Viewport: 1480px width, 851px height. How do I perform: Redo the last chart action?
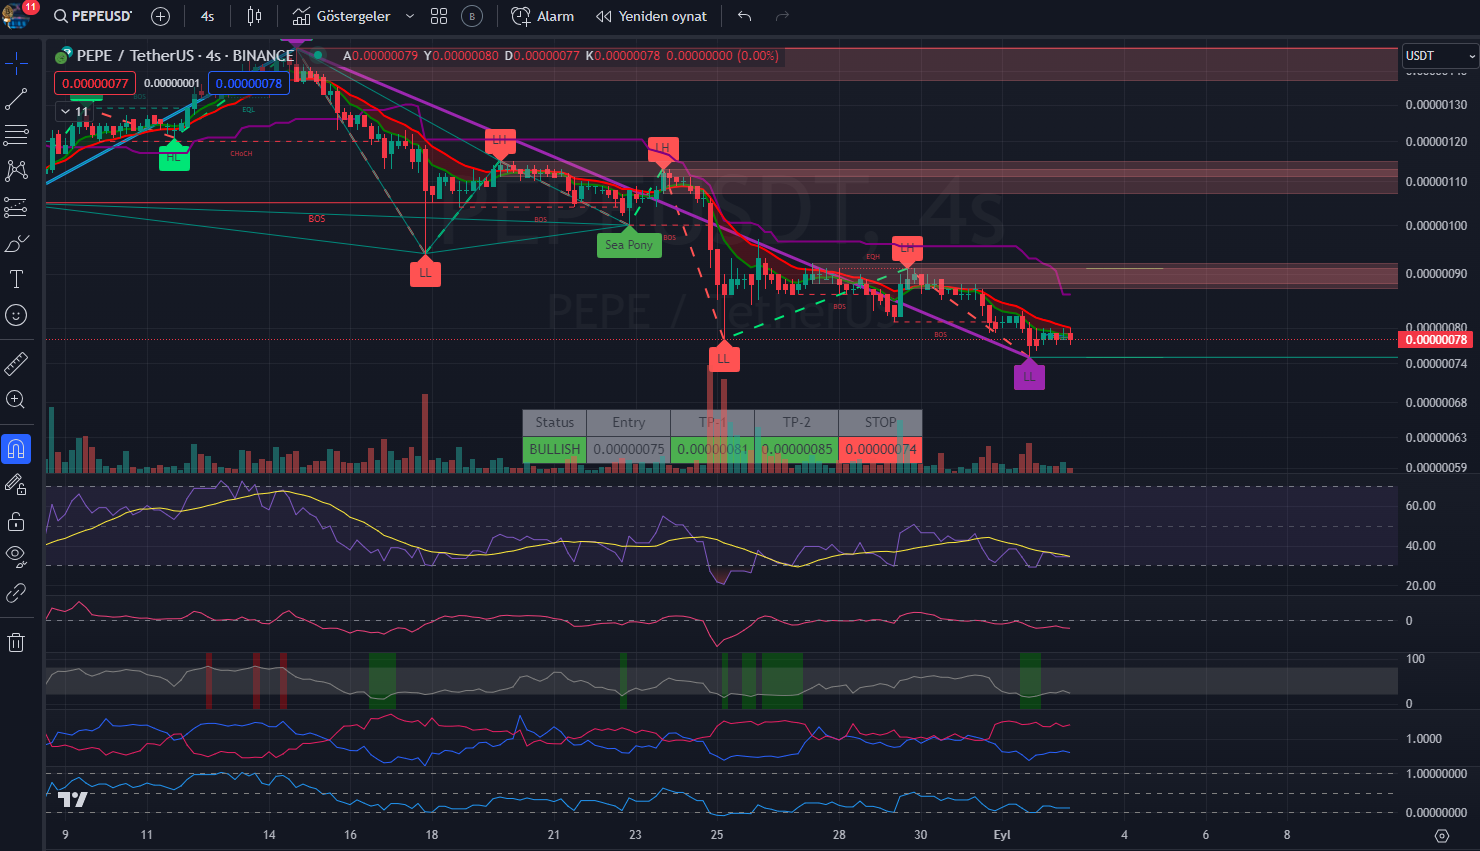pos(782,16)
